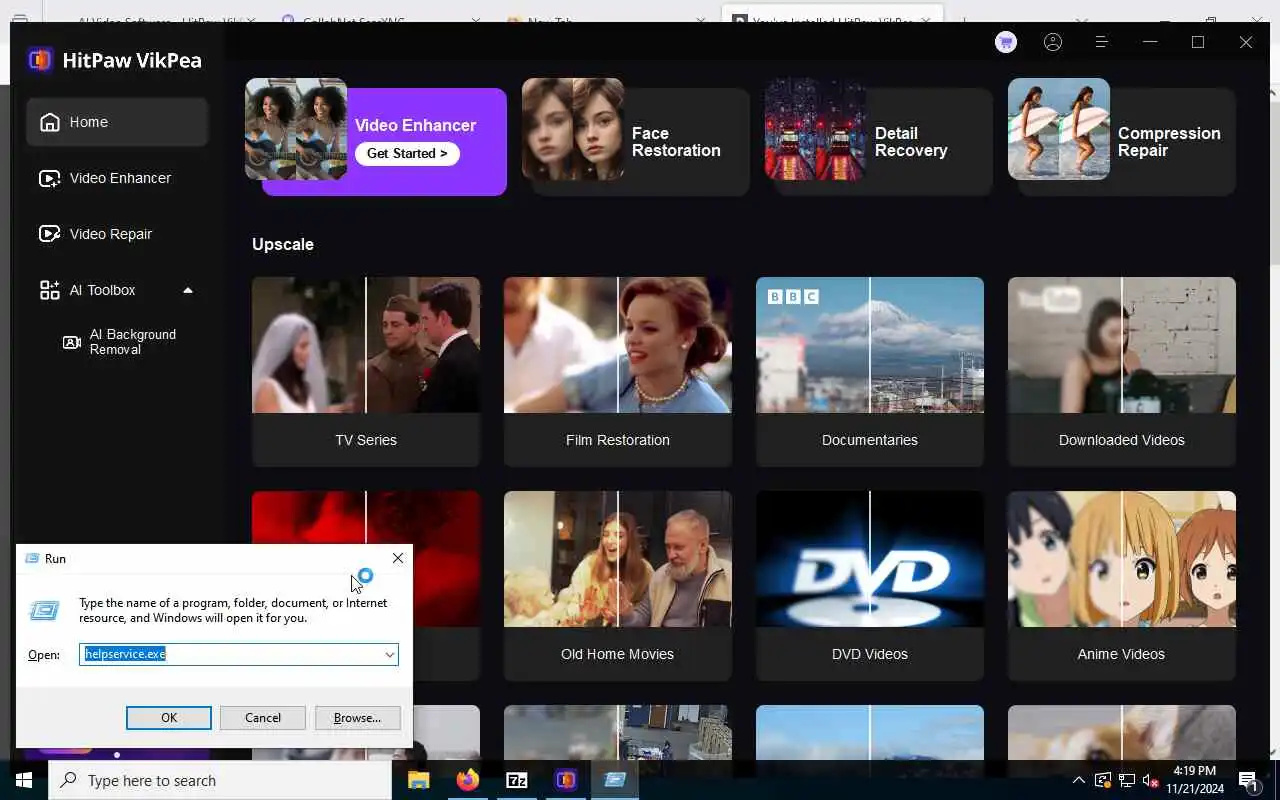1280x800 pixels.
Task: Switch to Run dialog taskbar icon
Action: (615, 780)
